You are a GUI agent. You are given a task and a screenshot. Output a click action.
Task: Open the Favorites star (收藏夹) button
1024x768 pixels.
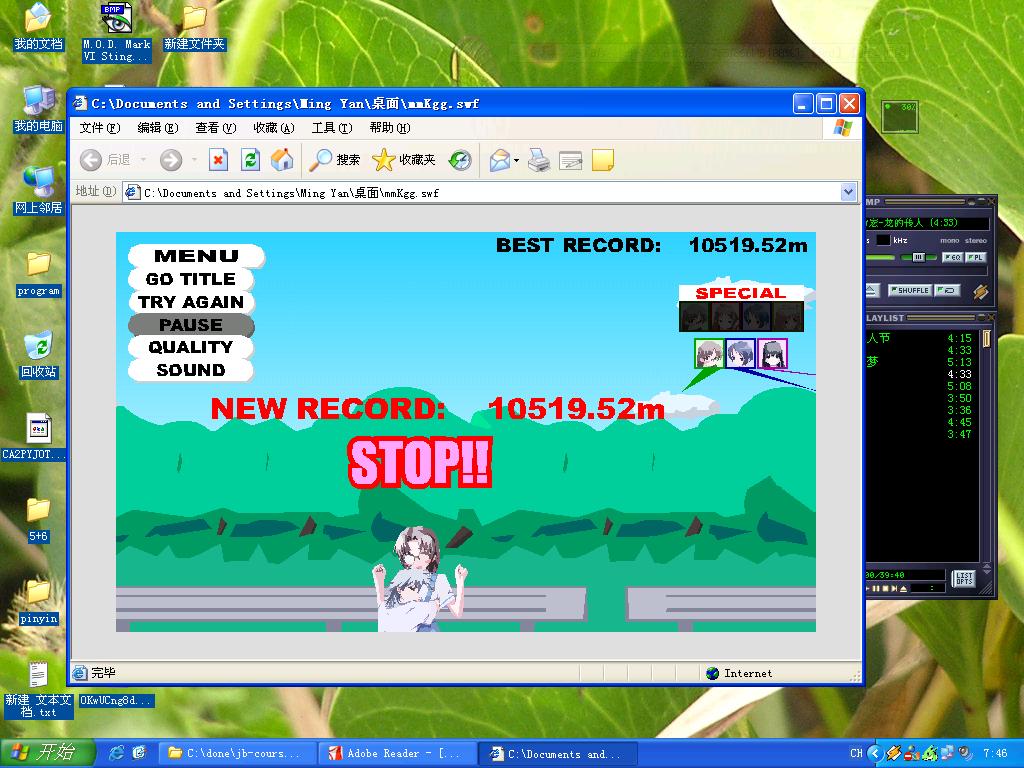(x=404, y=159)
